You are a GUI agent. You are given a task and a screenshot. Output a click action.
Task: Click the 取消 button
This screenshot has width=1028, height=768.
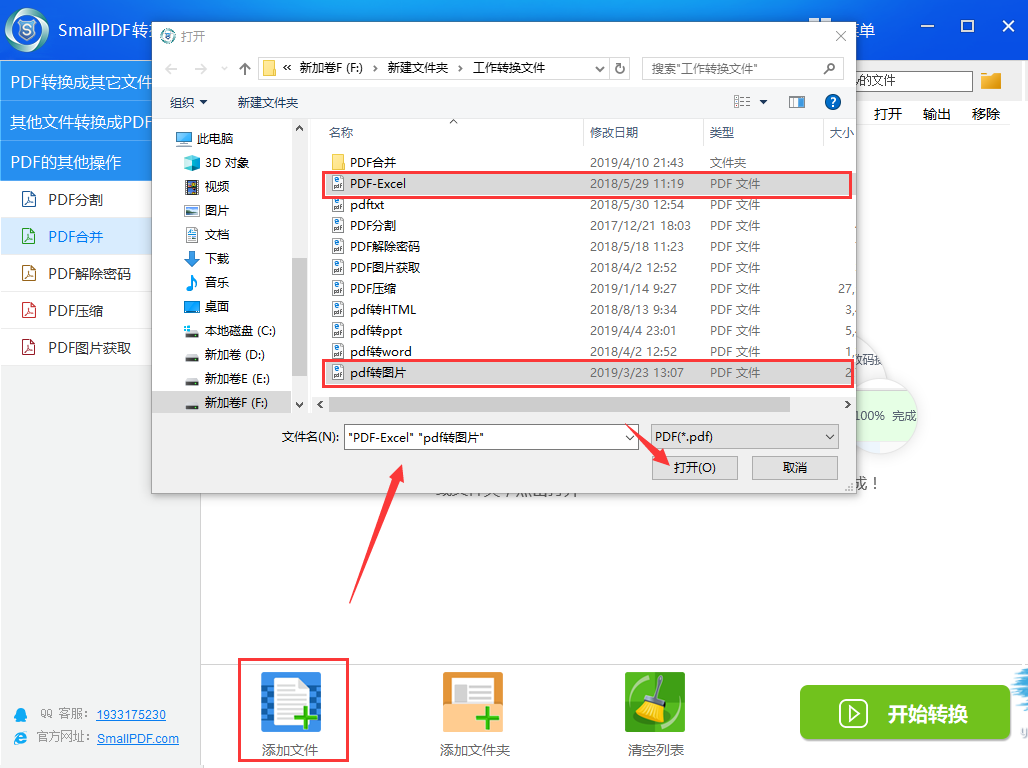[795, 468]
